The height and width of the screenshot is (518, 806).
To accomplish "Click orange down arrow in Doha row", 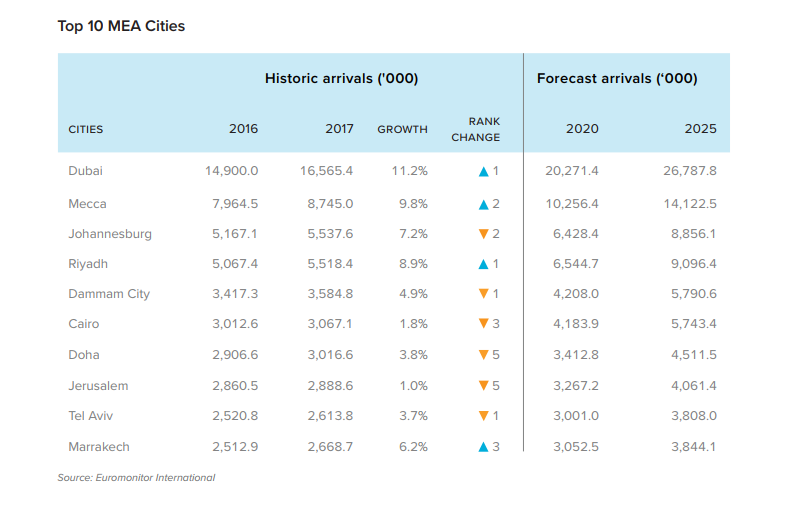I will [483, 355].
